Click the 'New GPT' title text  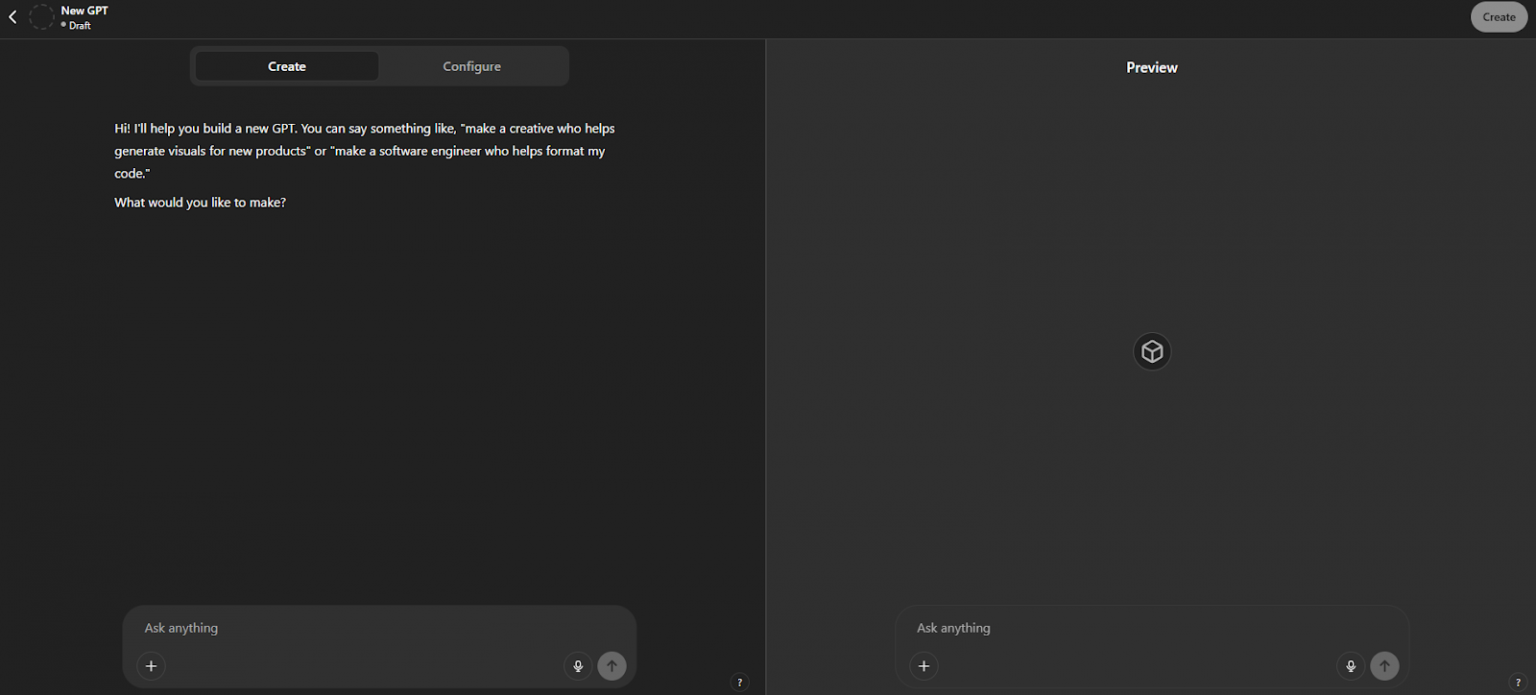84,11
